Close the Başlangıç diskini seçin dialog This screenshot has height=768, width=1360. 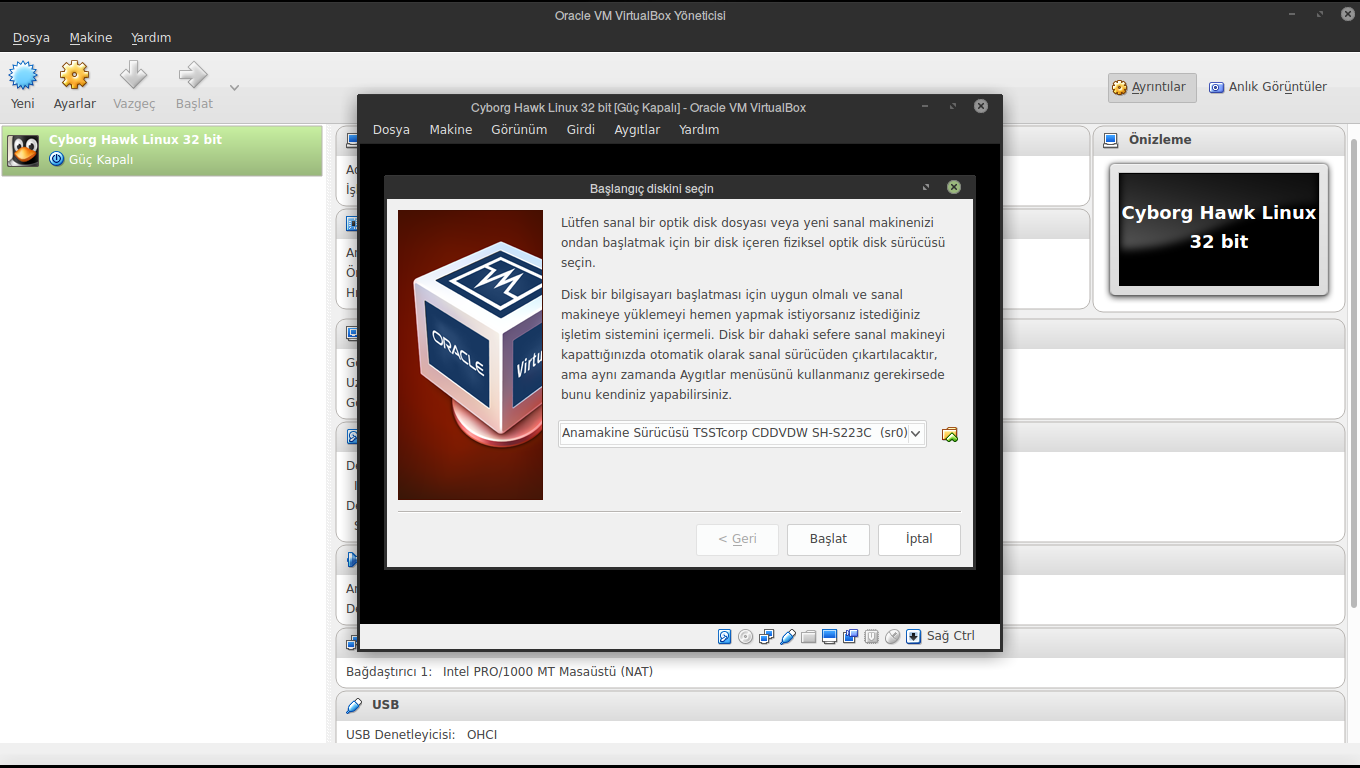(954, 187)
